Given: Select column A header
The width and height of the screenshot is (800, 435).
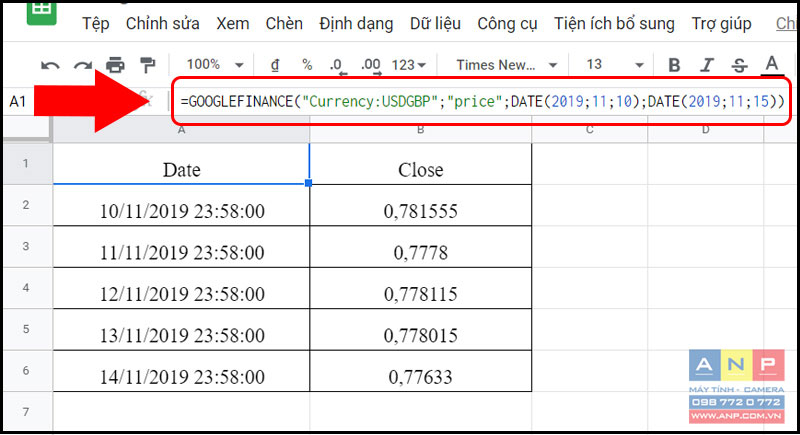Looking at the screenshot, I should [x=181, y=131].
